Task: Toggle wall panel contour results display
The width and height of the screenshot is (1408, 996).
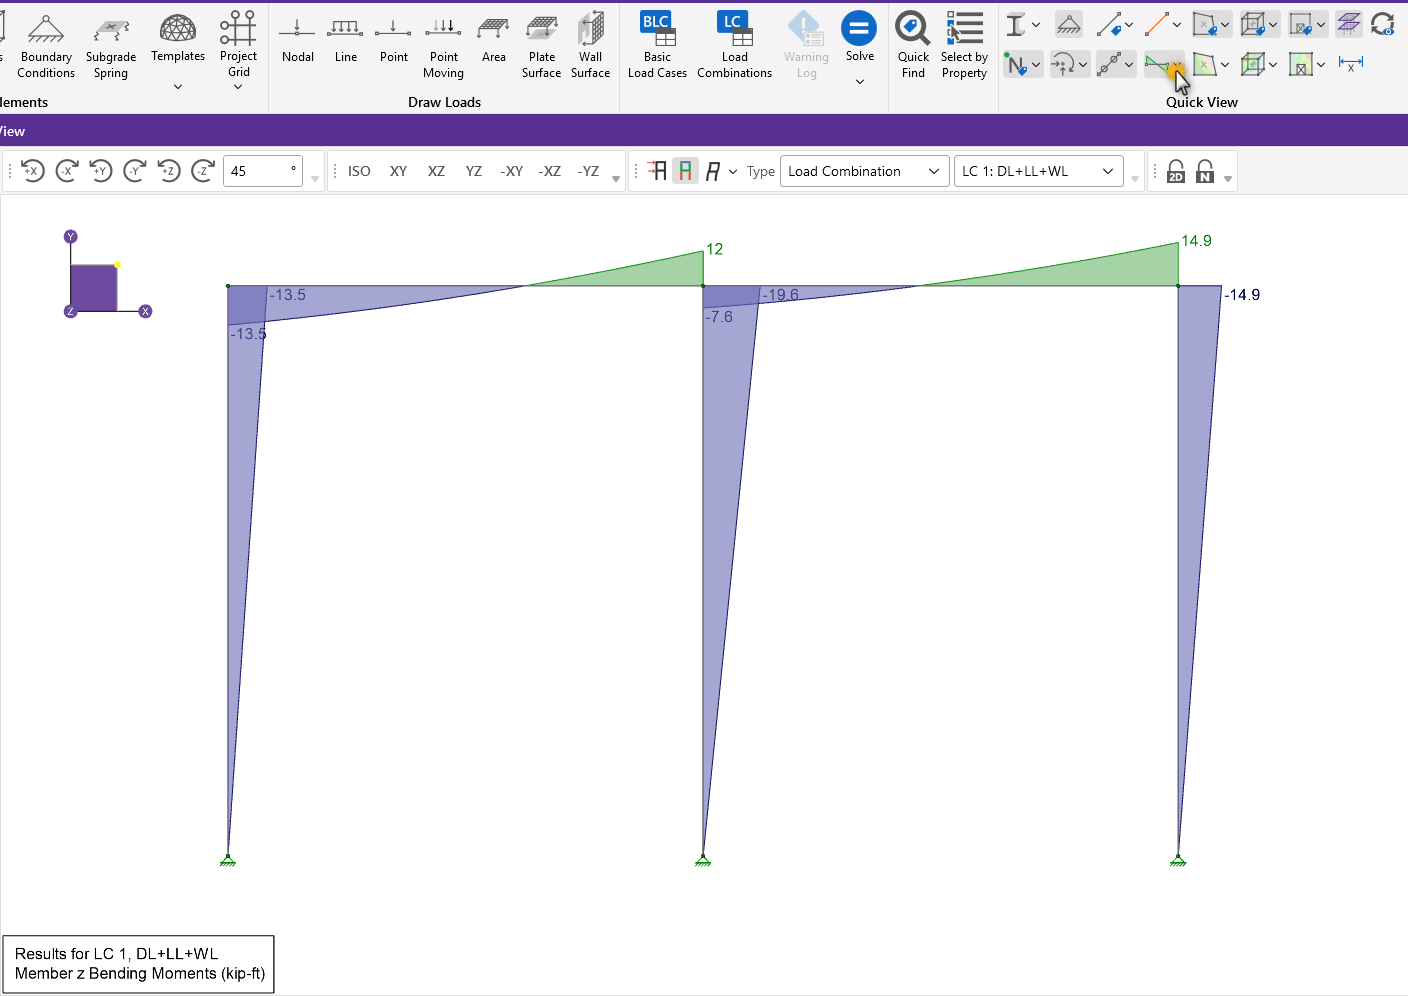Action: point(1301,65)
